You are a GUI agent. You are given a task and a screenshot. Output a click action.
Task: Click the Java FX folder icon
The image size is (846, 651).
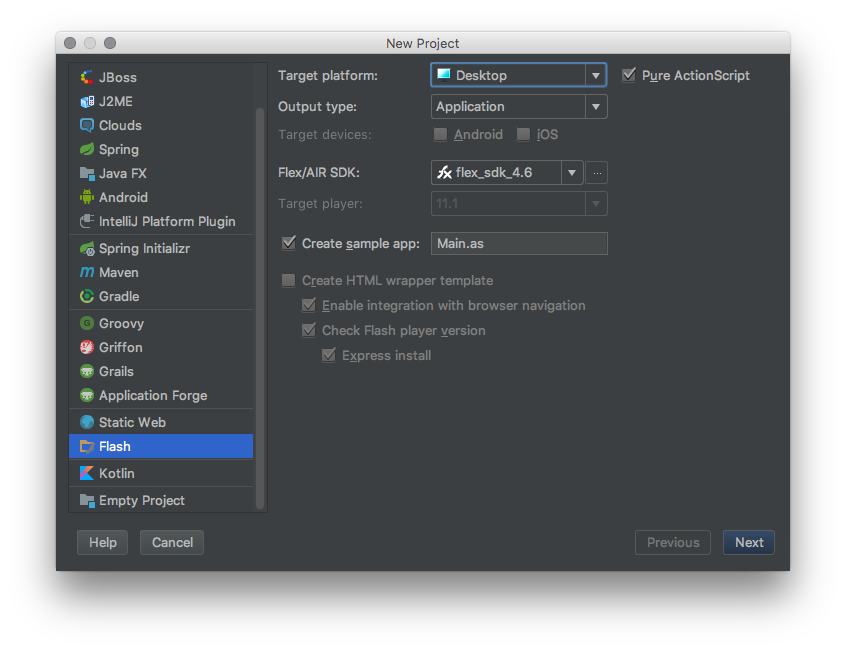[87, 173]
